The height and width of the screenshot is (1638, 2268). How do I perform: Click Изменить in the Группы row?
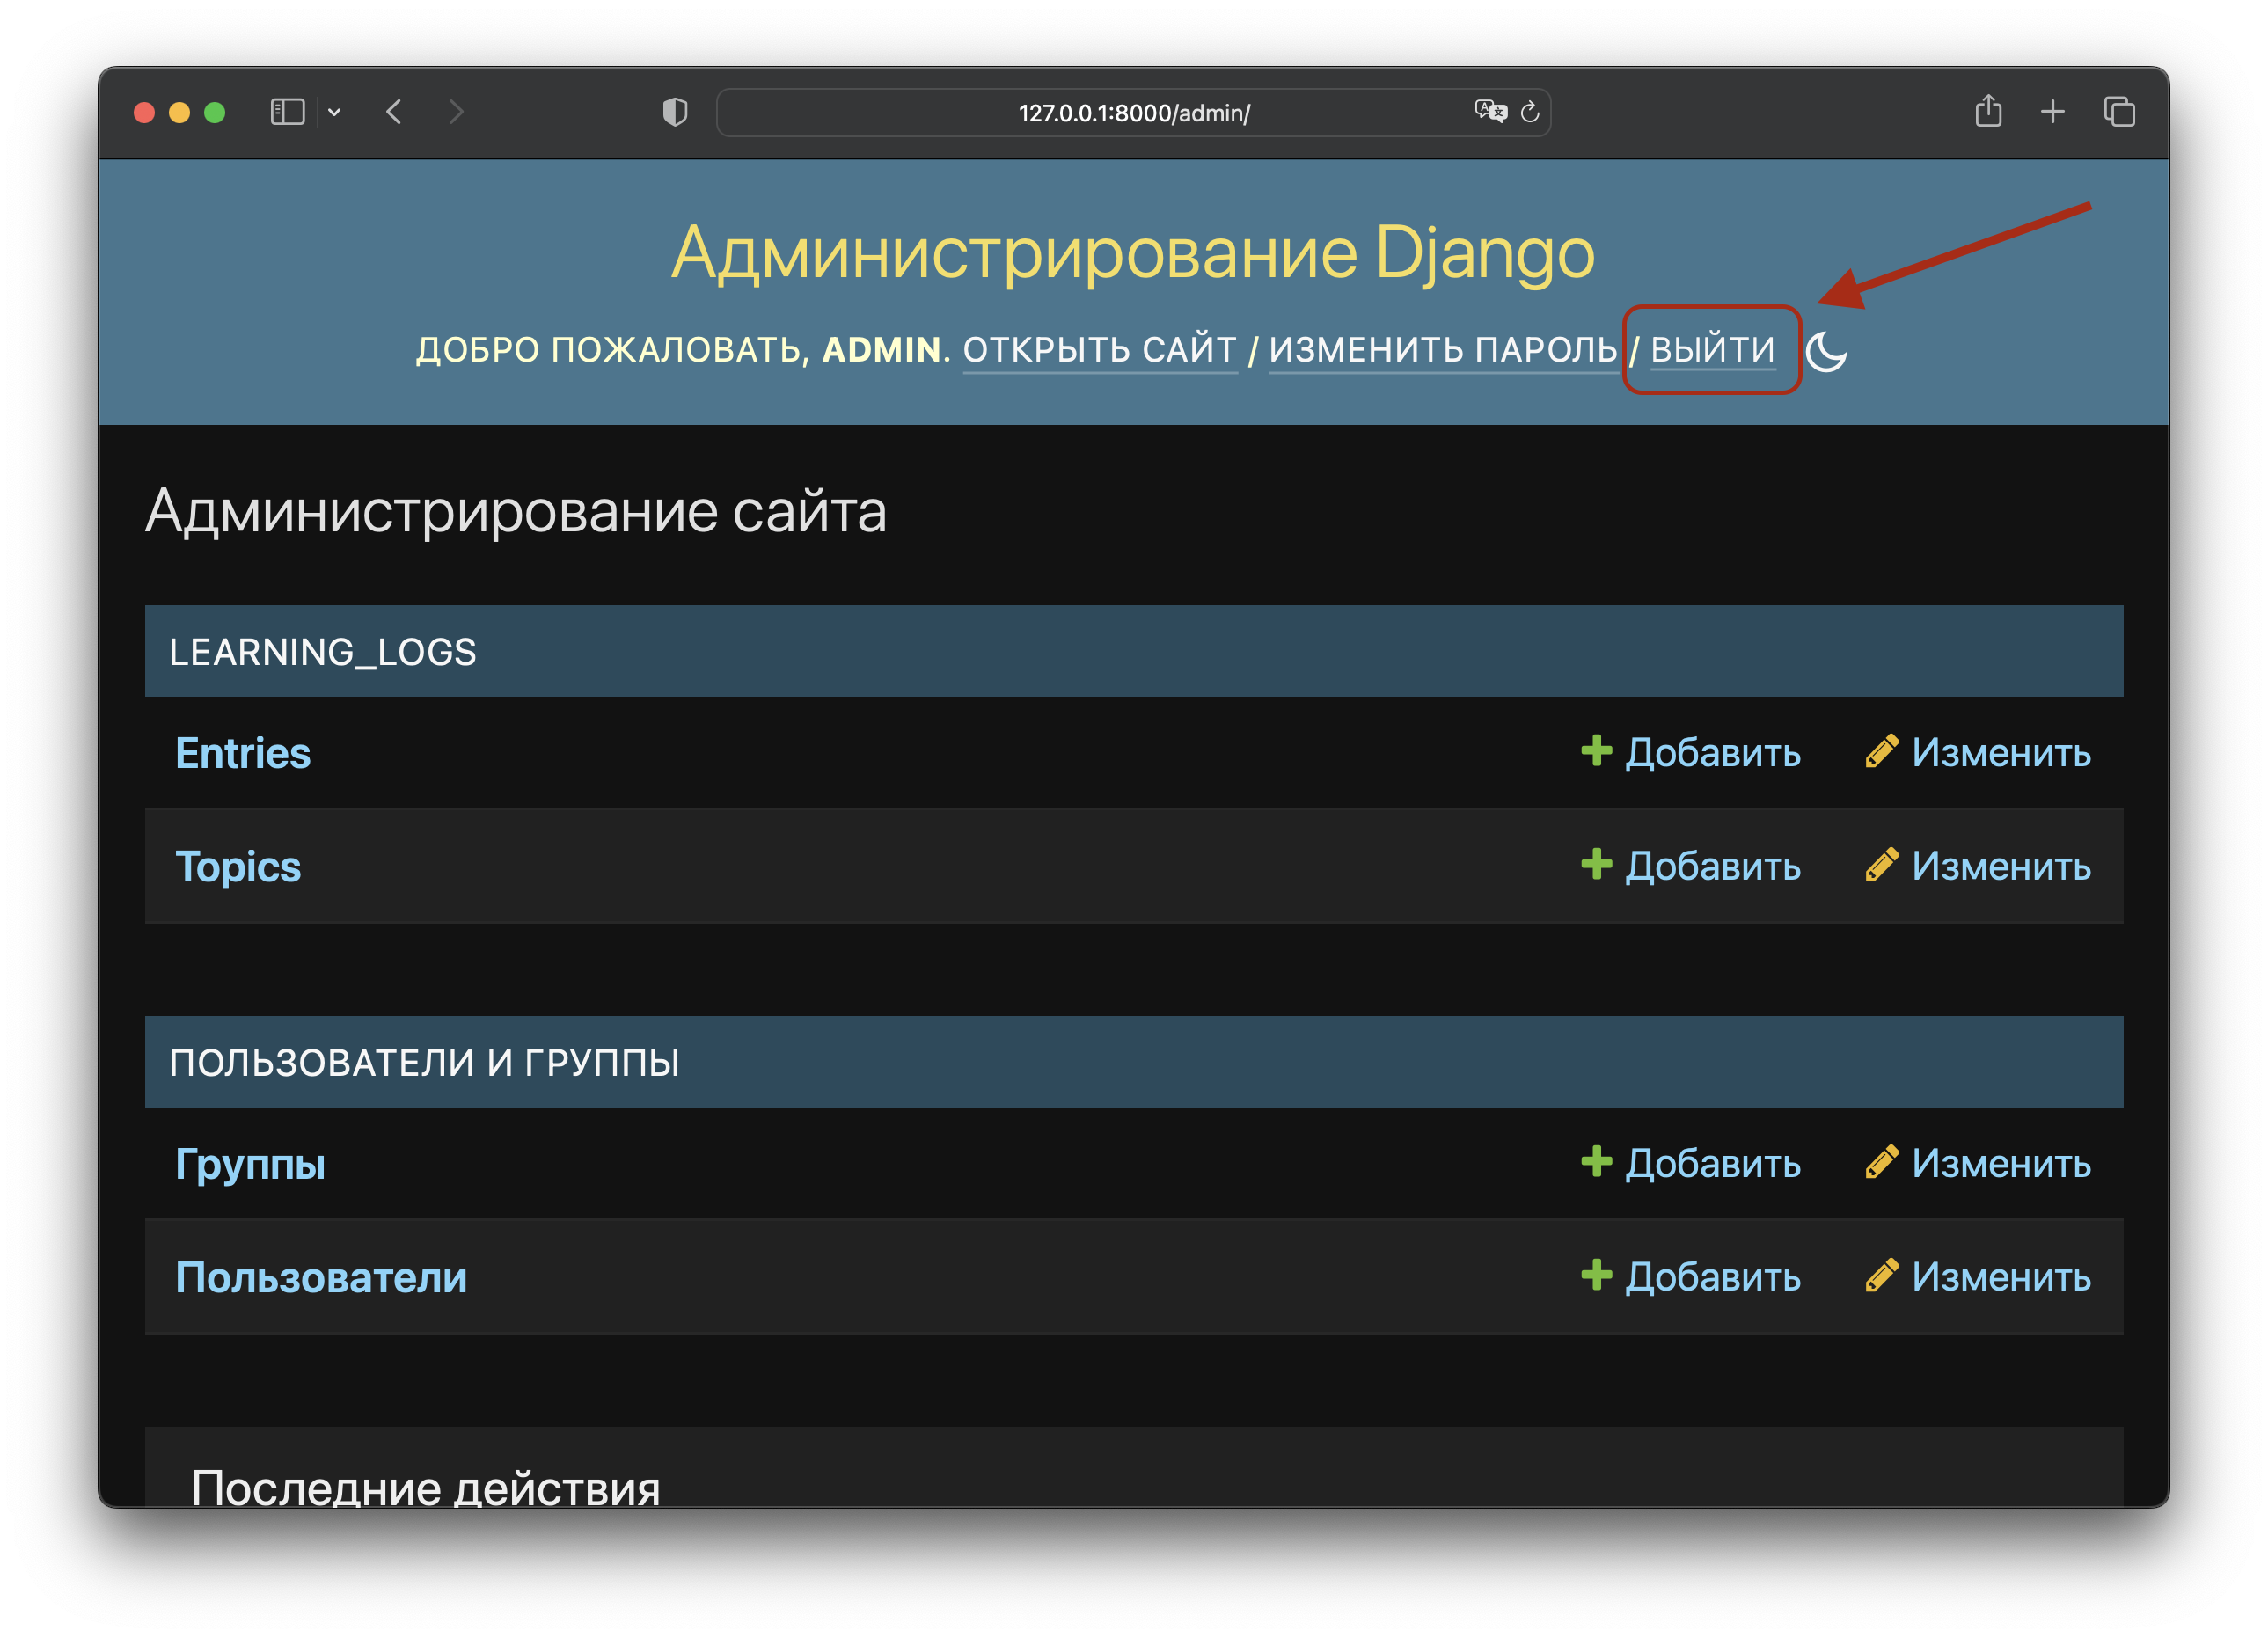pyautogui.click(x=2001, y=1164)
